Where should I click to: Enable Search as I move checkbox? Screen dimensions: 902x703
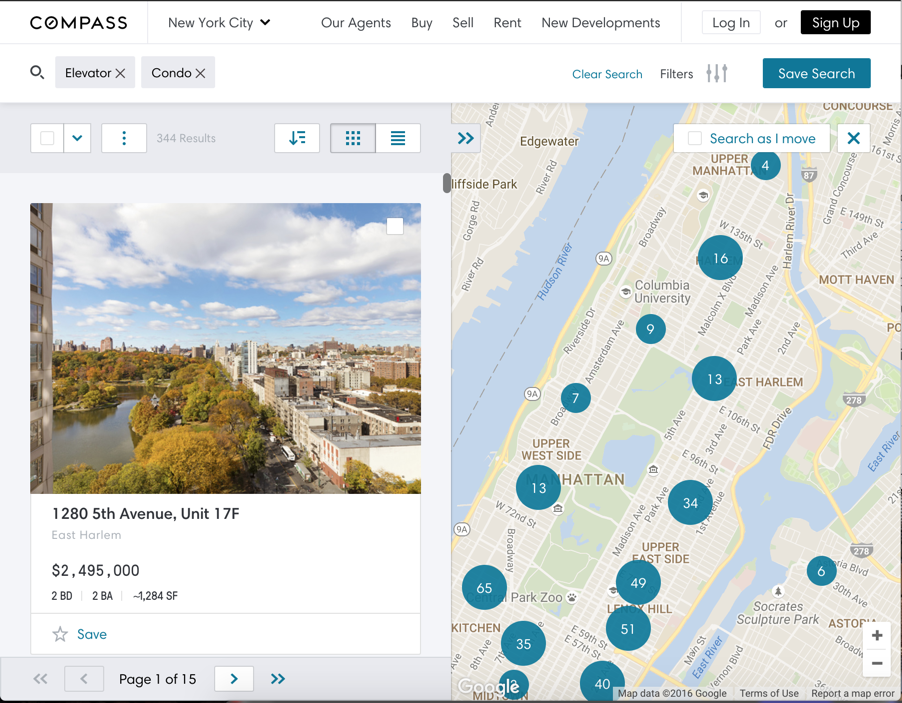point(695,138)
